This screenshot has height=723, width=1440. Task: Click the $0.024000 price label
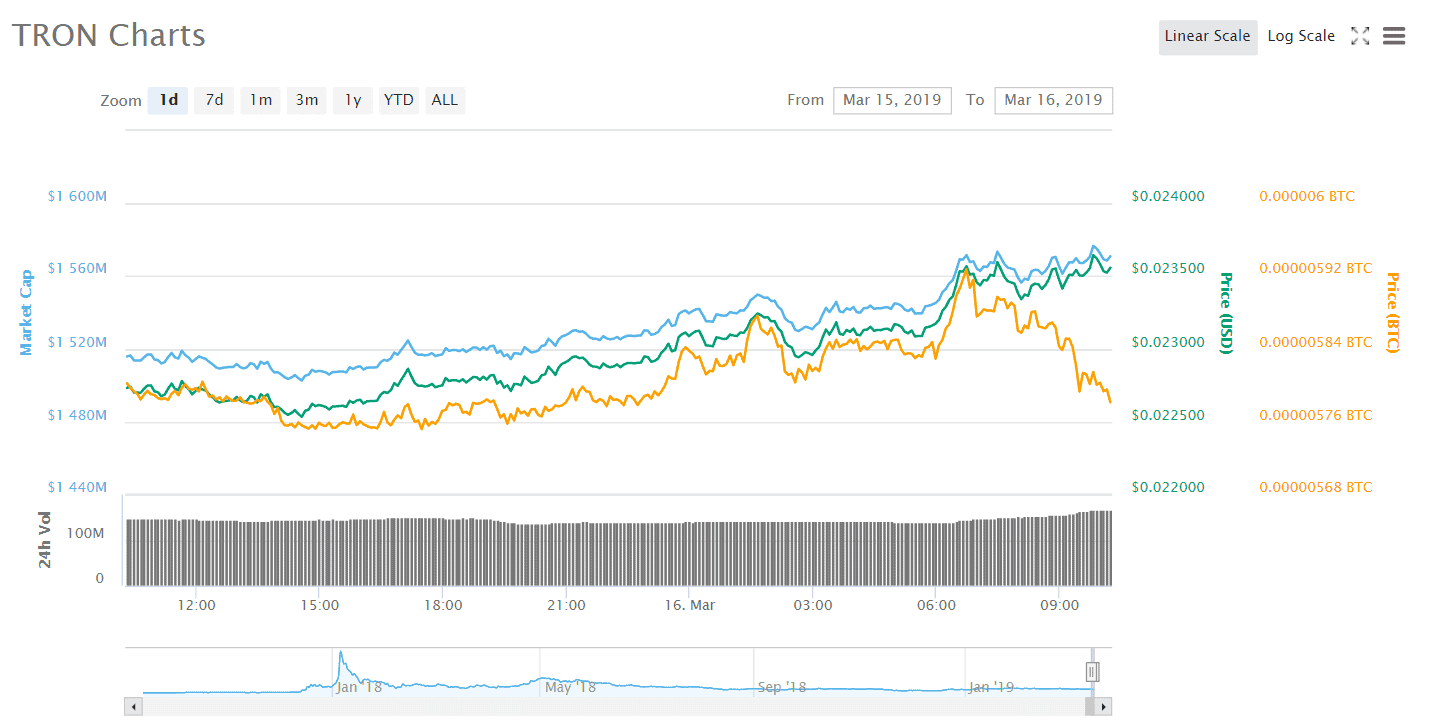[1168, 196]
